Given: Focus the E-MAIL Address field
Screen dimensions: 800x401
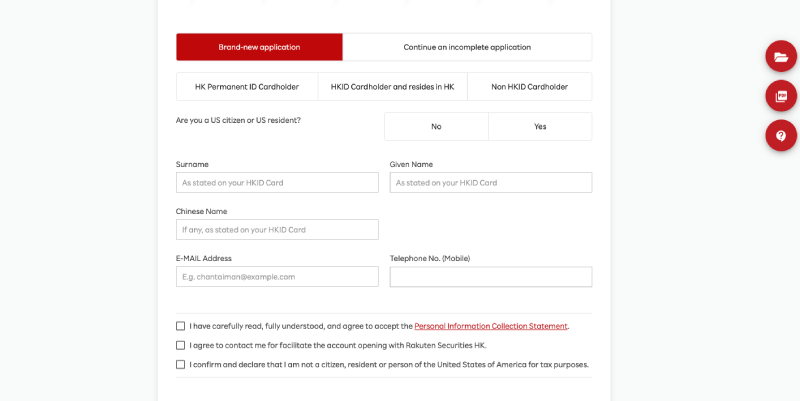Looking at the screenshot, I should click(277, 277).
